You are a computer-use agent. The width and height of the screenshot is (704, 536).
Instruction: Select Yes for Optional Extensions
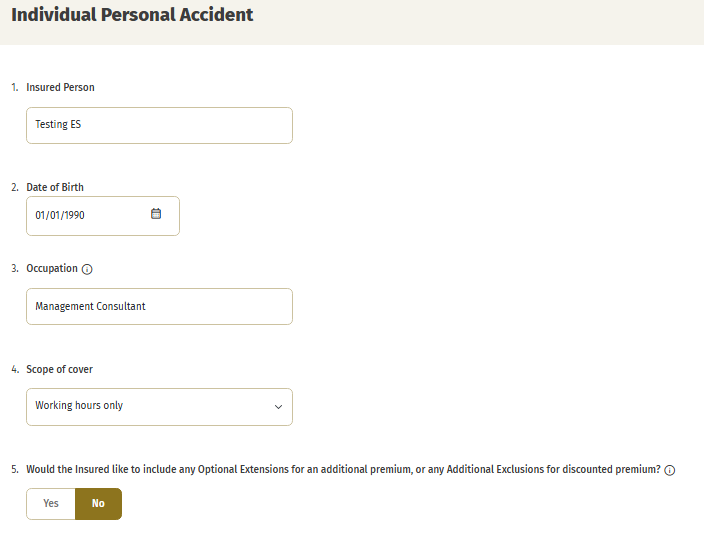pos(51,504)
